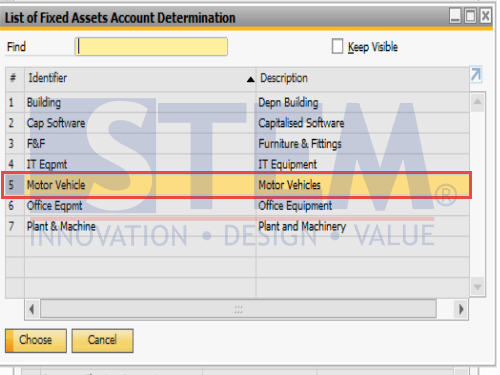This screenshot has width=500, height=375.
Task: Click the IT Equipment description cell
Action: [363, 164]
